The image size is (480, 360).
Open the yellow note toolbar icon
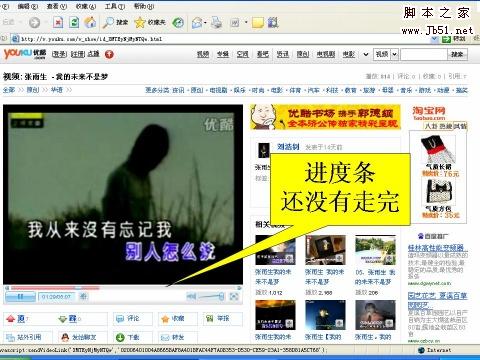[258, 23]
